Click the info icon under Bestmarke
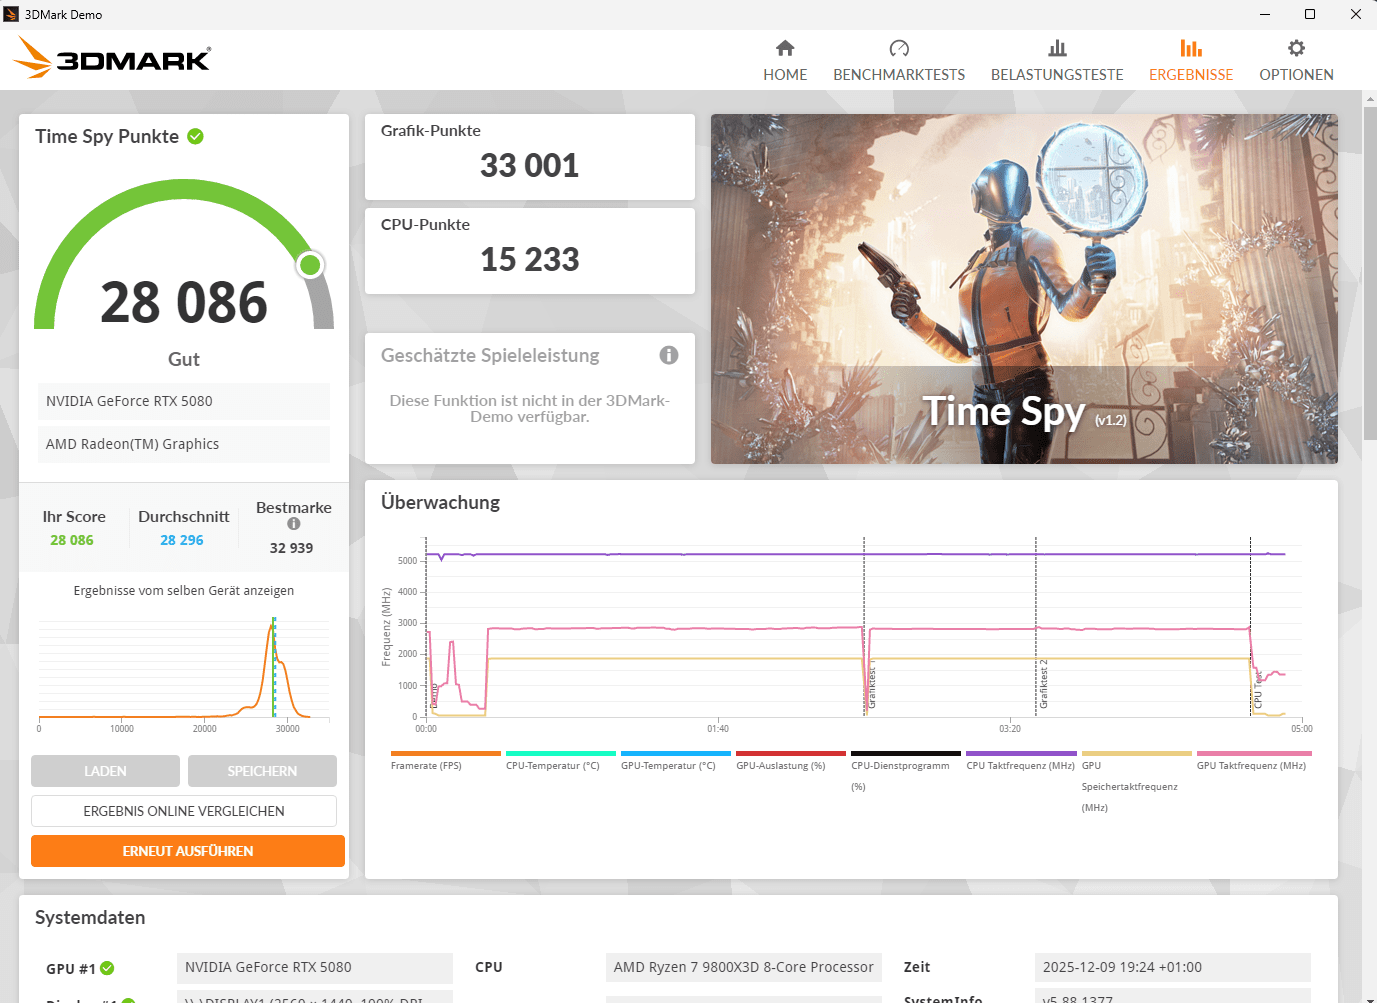 coord(294,523)
